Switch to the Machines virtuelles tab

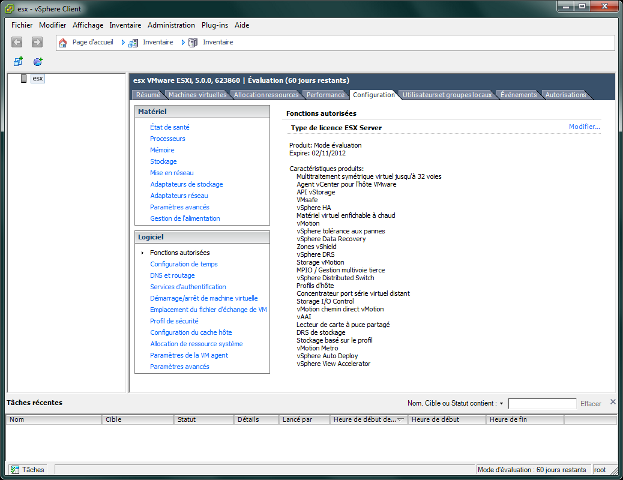coord(197,95)
